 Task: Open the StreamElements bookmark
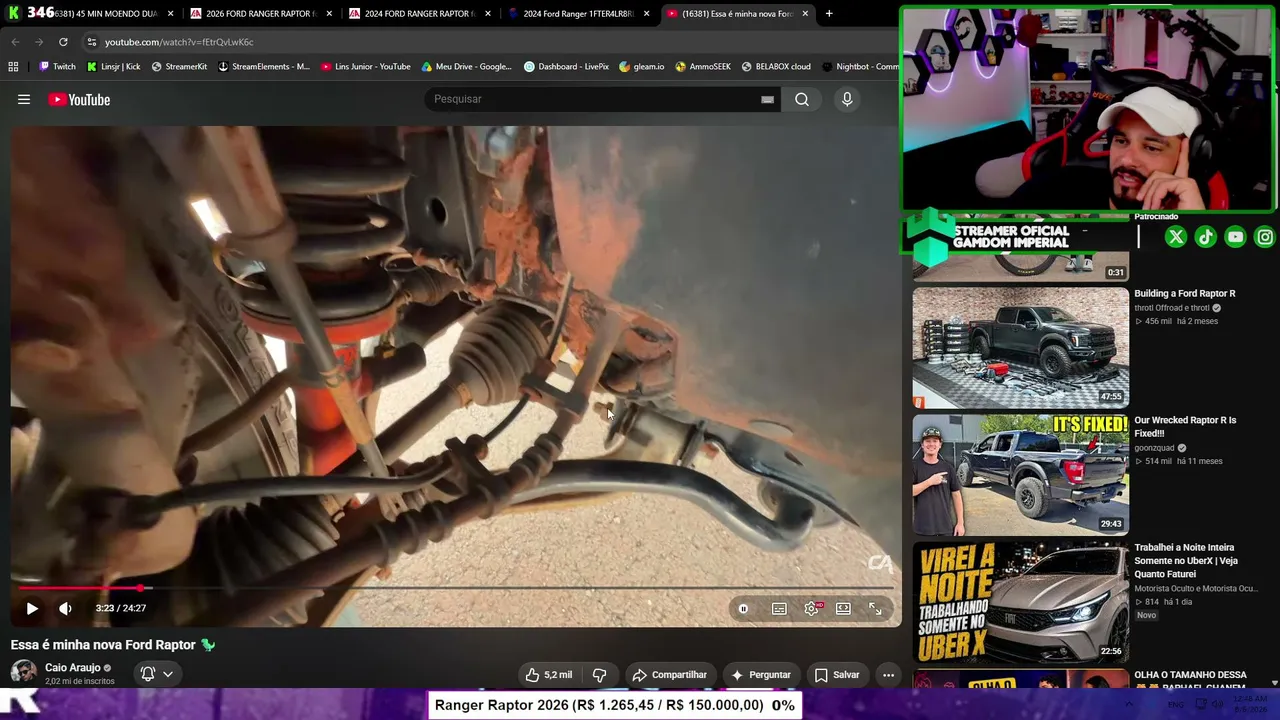pyautogui.click(x=263, y=67)
